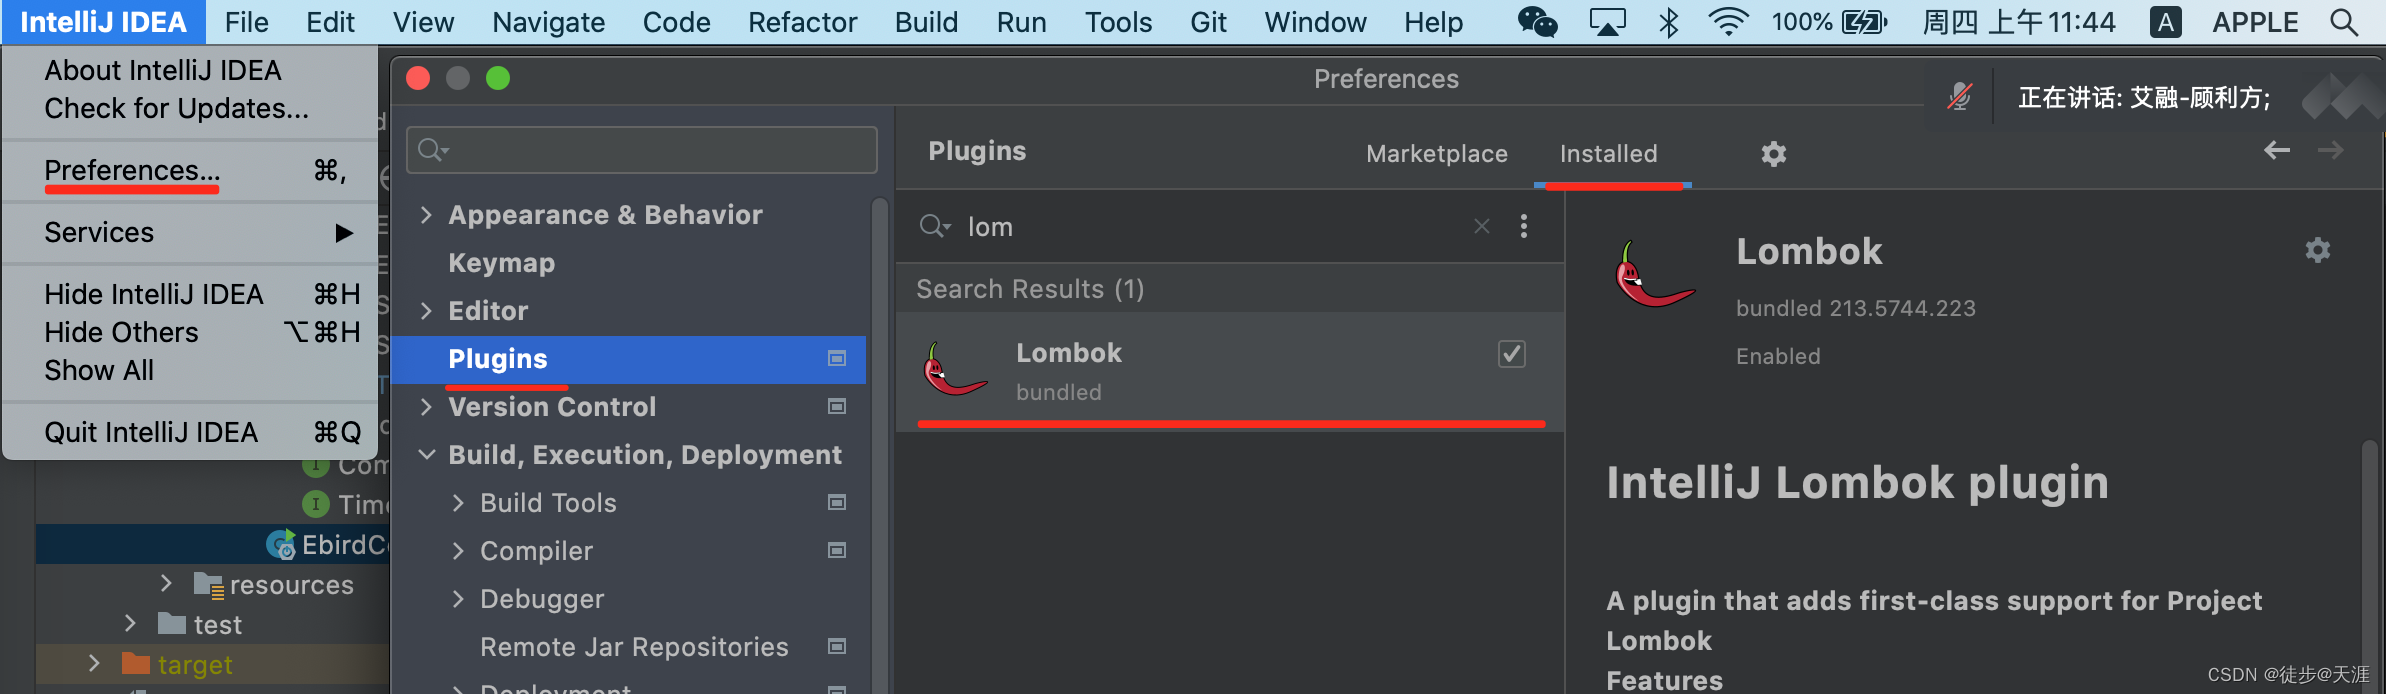
Task: Expand the Compiler settings node
Action: click(458, 551)
